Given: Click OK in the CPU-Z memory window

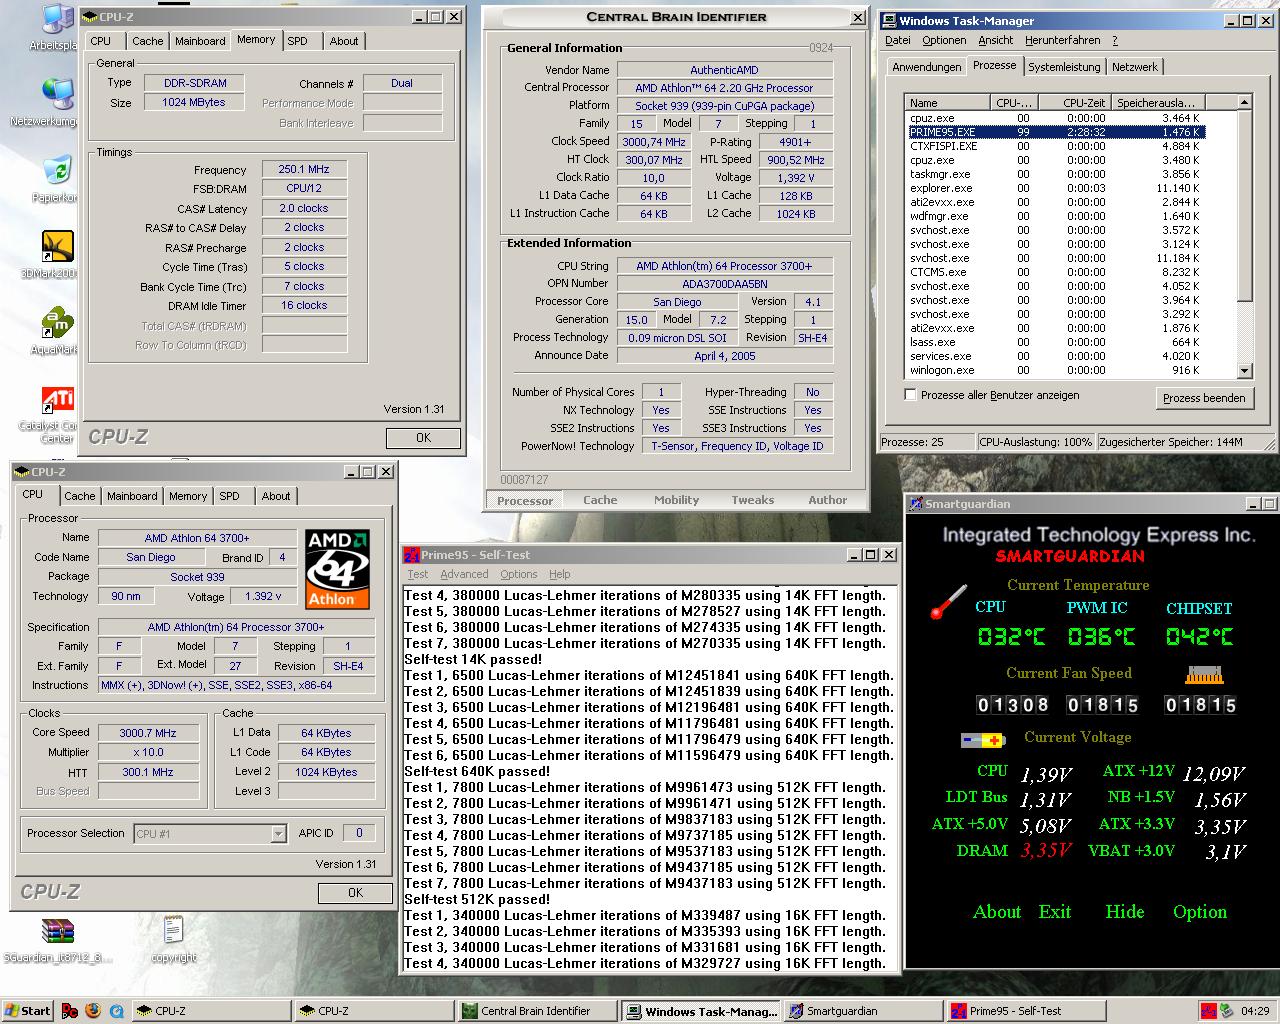Looking at the screenshot, I should [423, 438].
